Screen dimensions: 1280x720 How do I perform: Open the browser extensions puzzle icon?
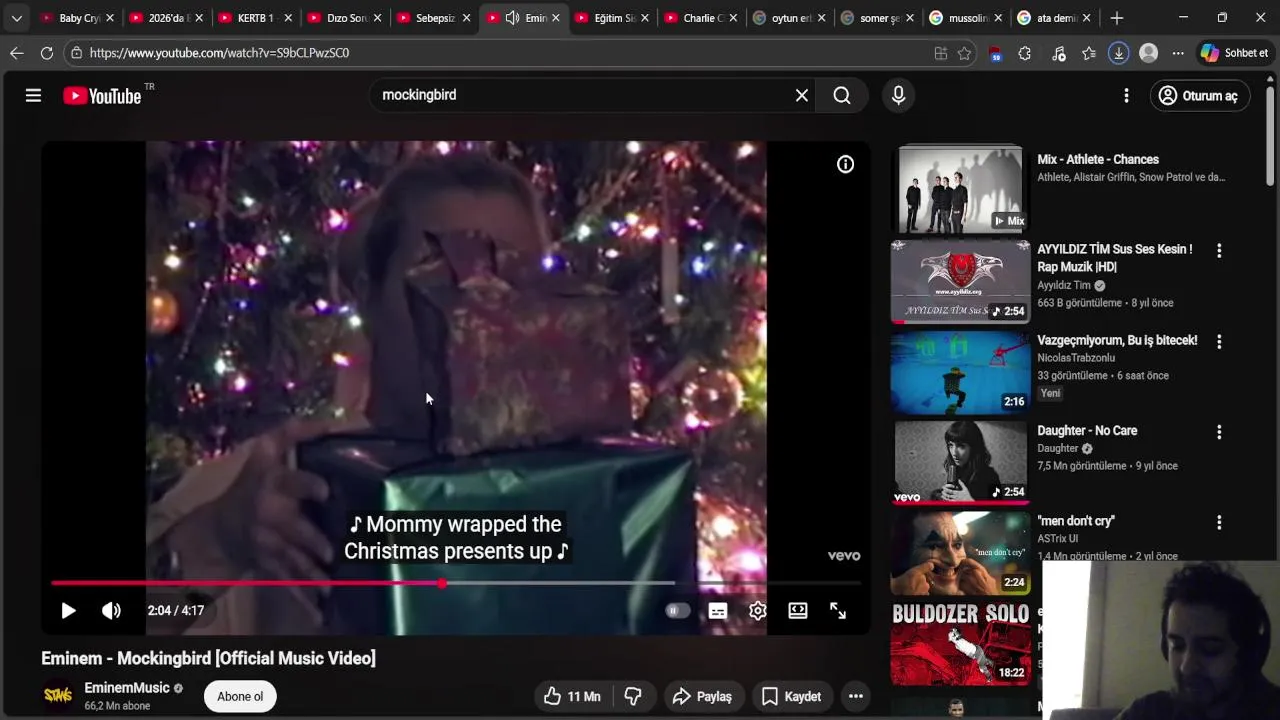coord(1024,53)
